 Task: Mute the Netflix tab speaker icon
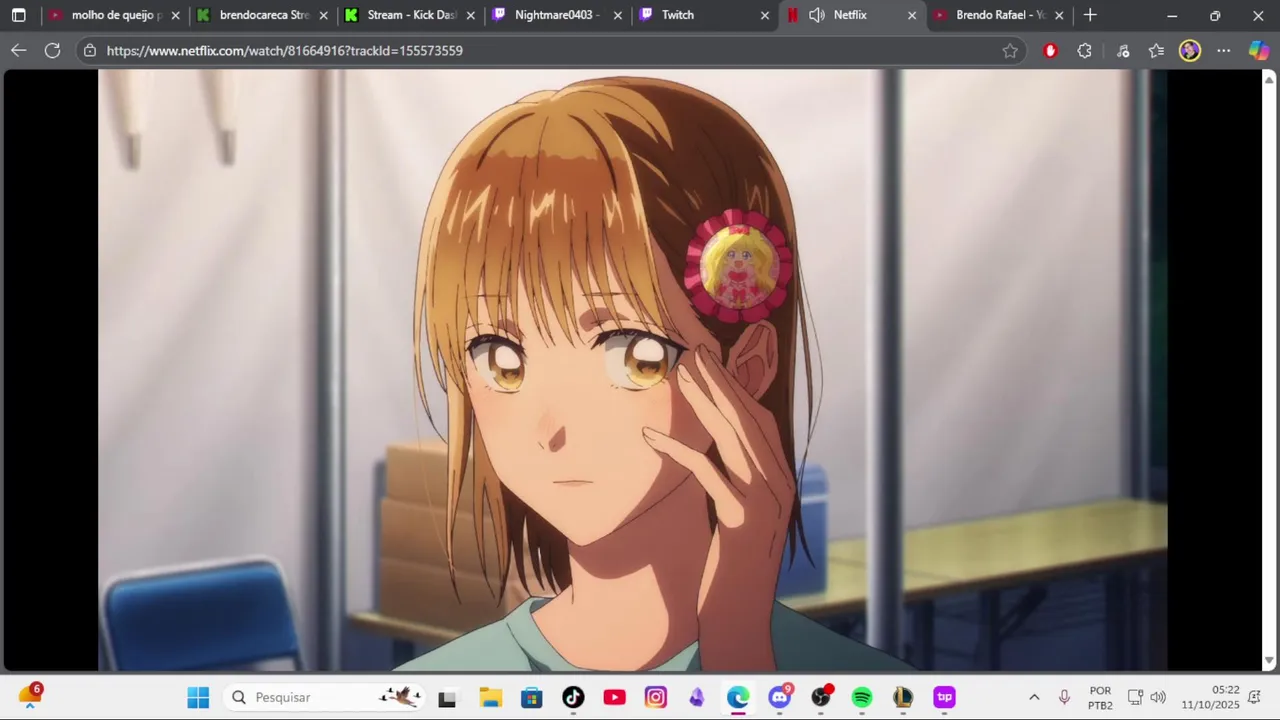816,15
